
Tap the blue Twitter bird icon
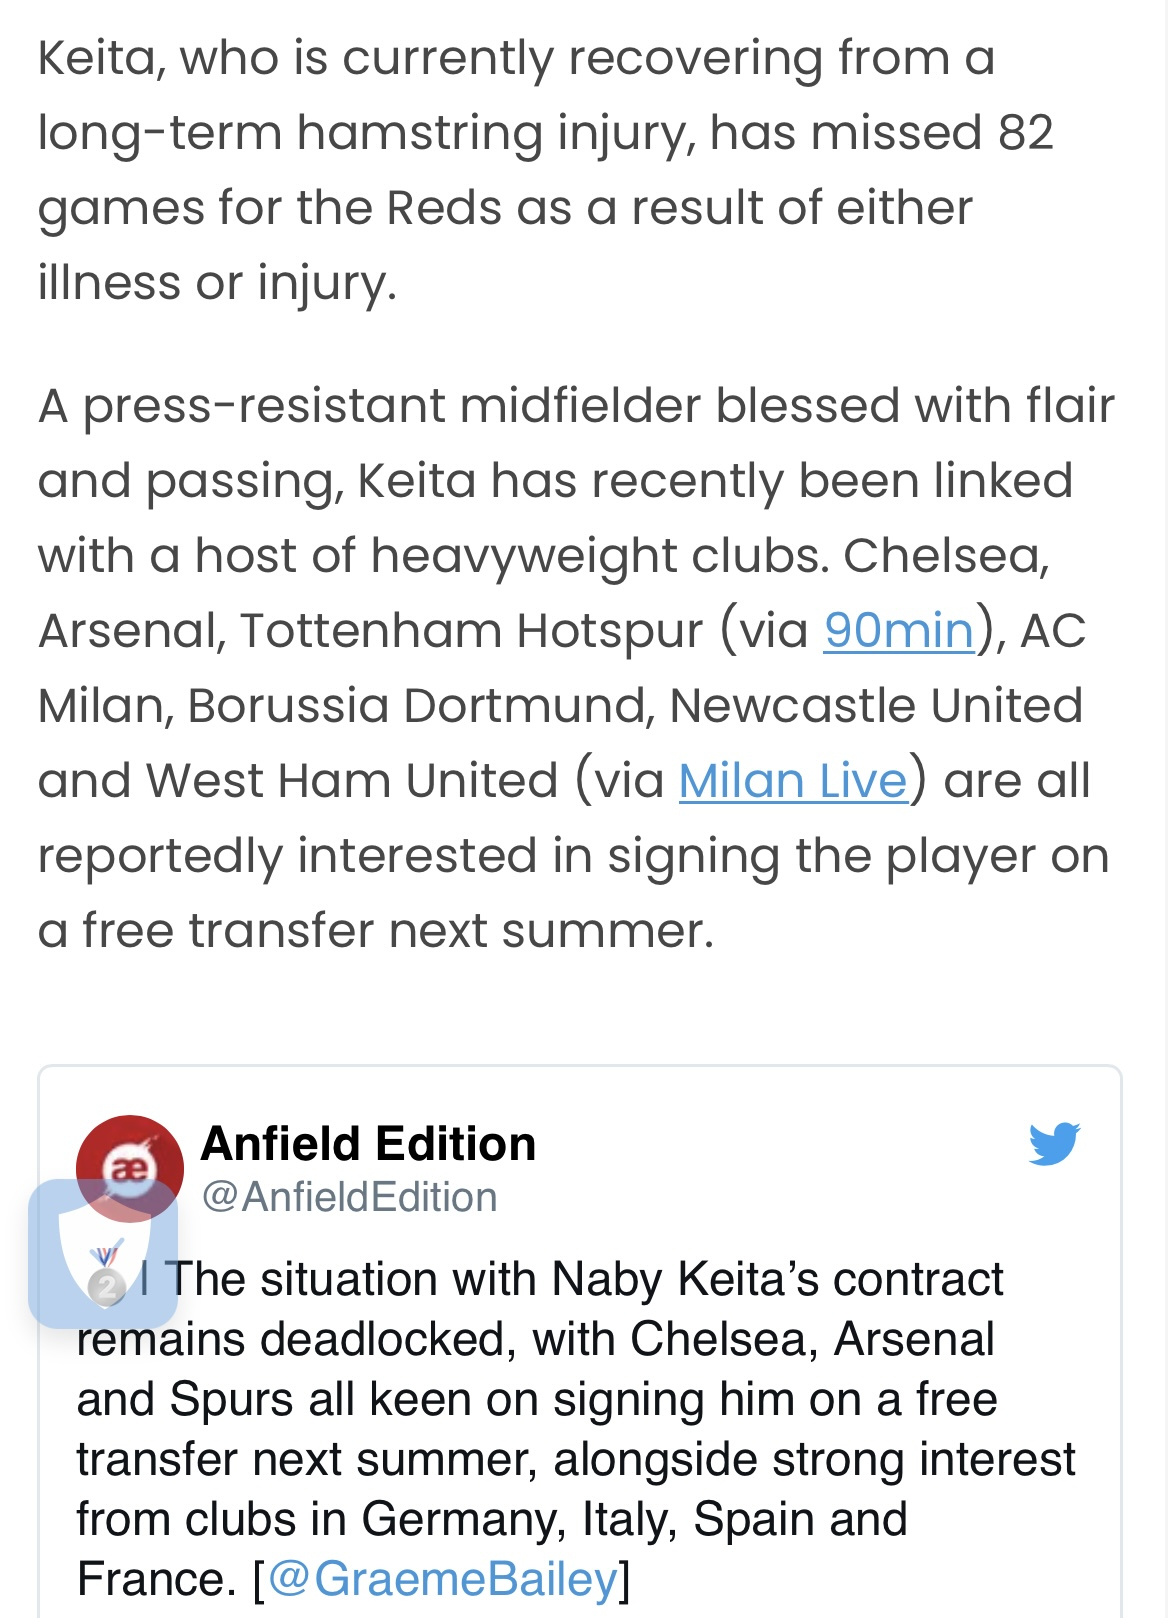coord(1054,1144)
